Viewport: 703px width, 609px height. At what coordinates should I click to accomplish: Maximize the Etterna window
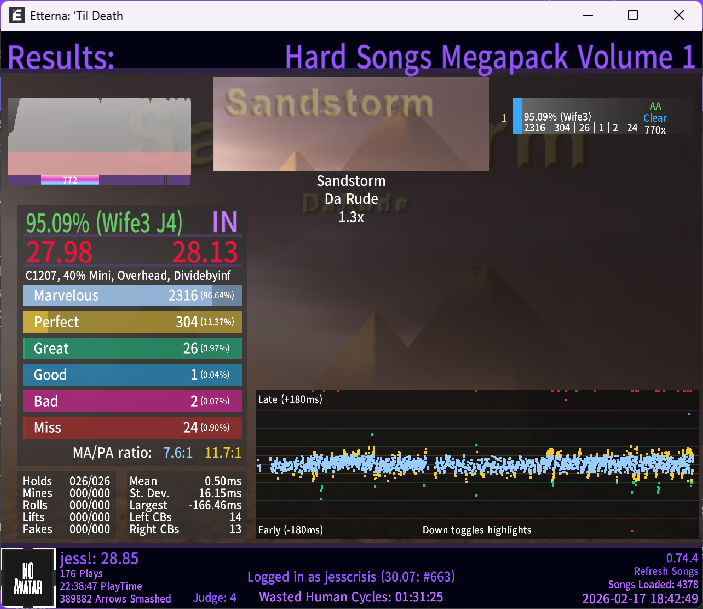[633, 16]
